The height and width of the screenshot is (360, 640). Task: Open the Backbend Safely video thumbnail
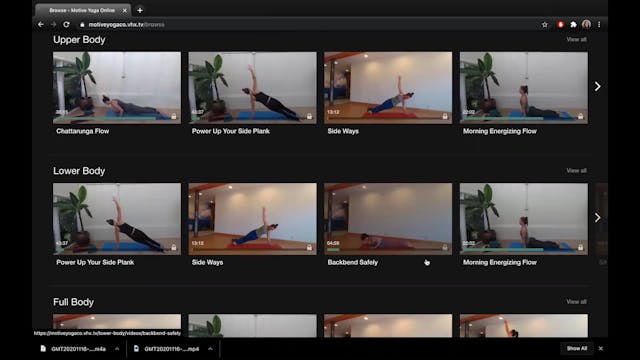(x=388, y=219)
